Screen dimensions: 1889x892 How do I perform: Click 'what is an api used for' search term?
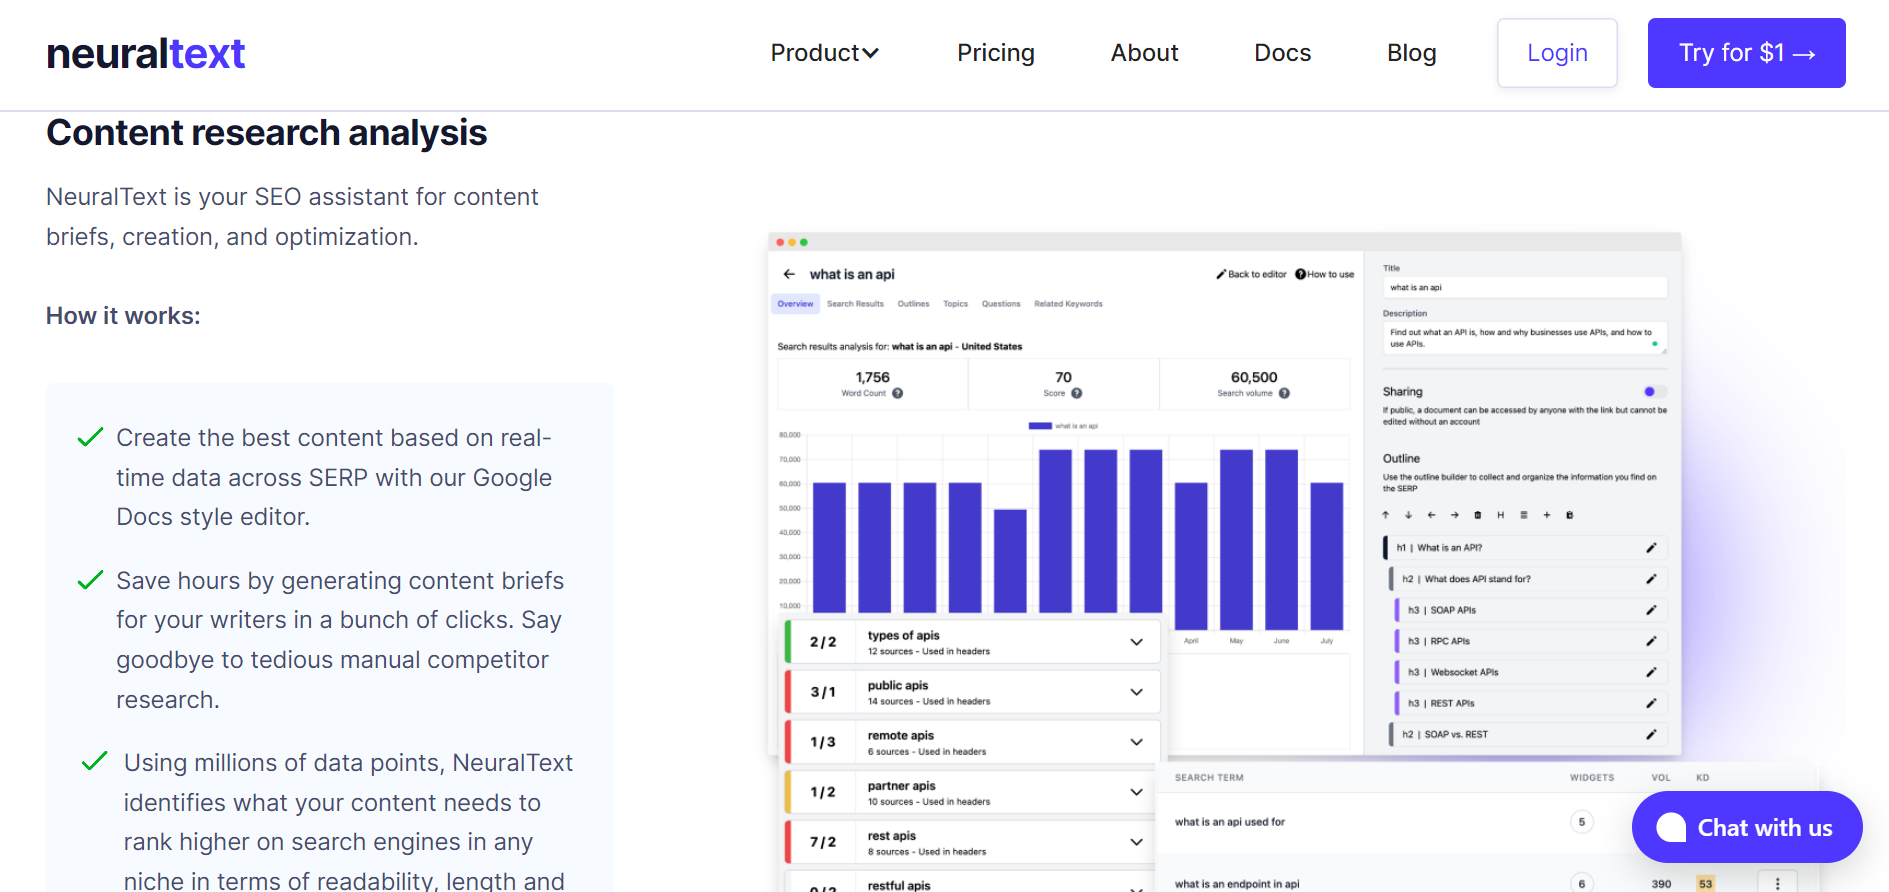click(1229, 822)
